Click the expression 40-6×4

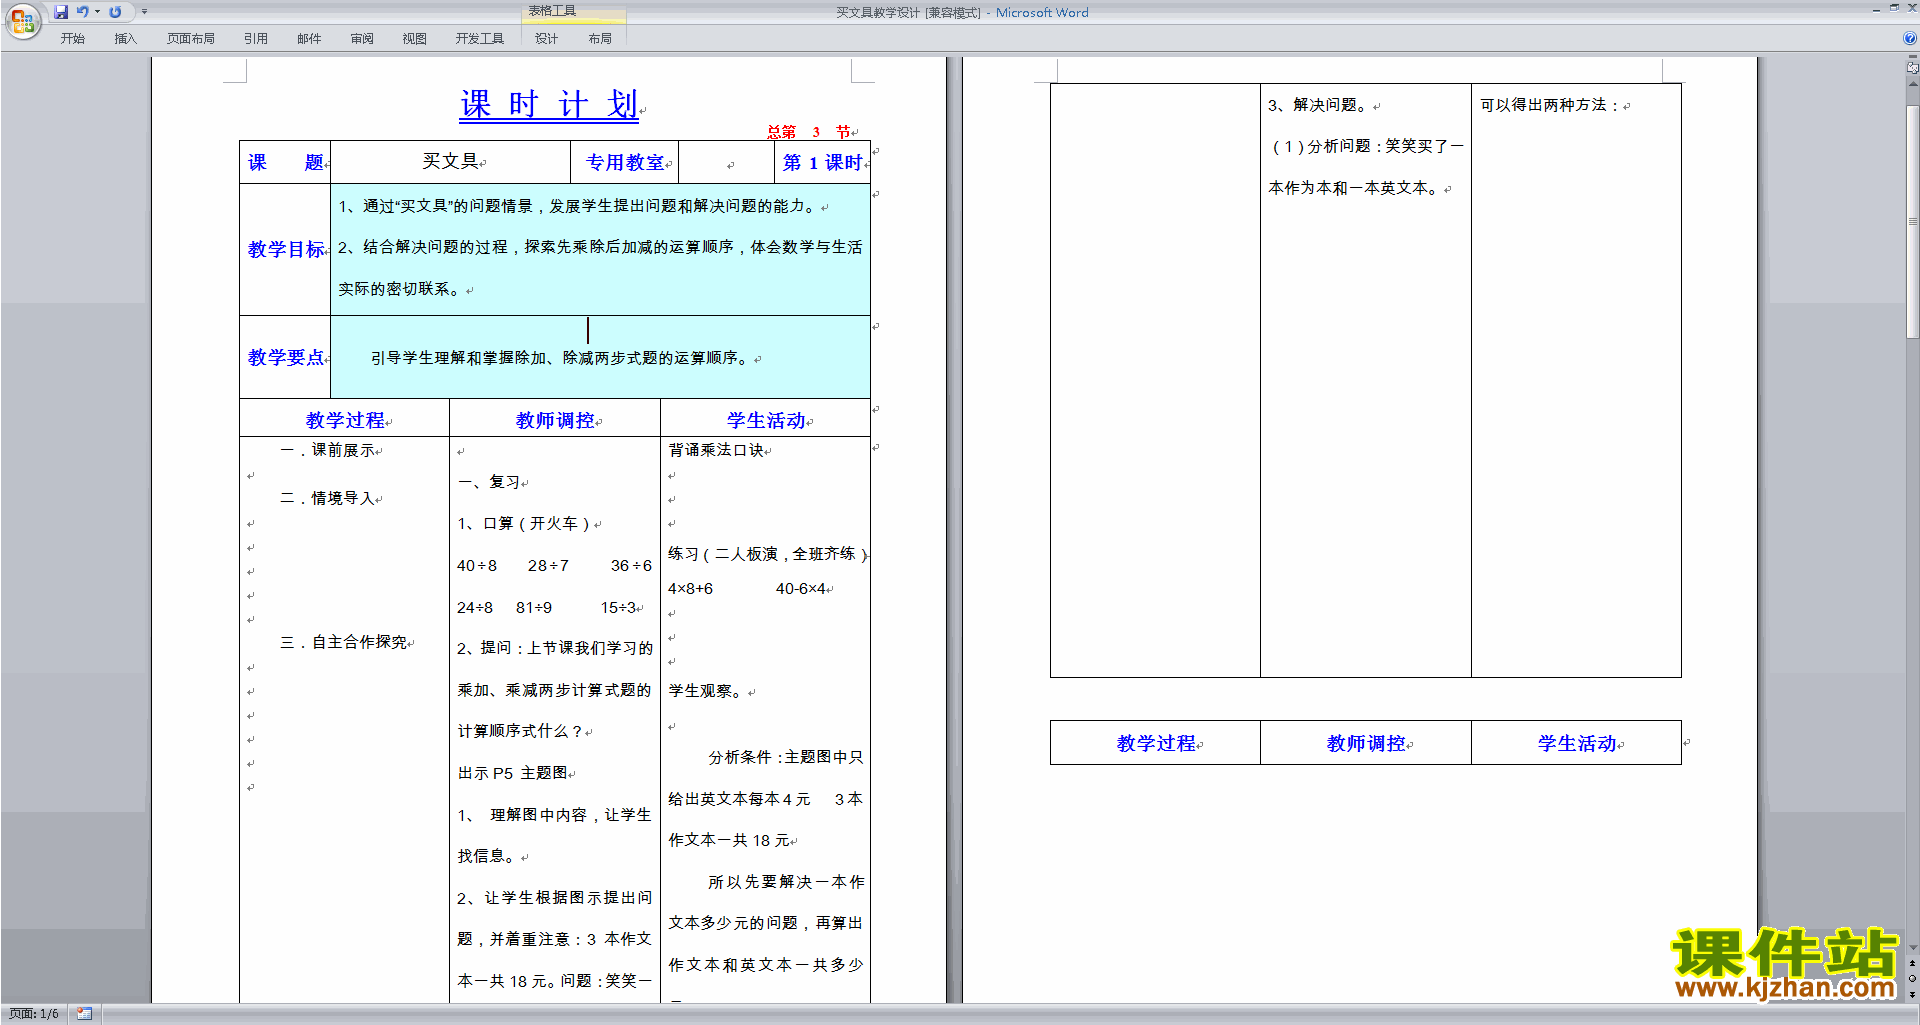(x=801, y=589)
